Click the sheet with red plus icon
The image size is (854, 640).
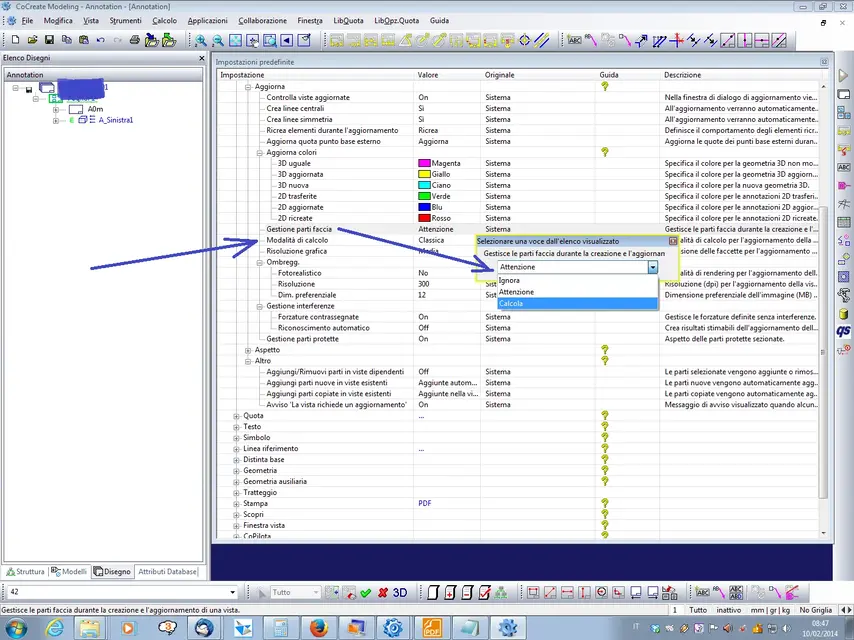[450, 593]
